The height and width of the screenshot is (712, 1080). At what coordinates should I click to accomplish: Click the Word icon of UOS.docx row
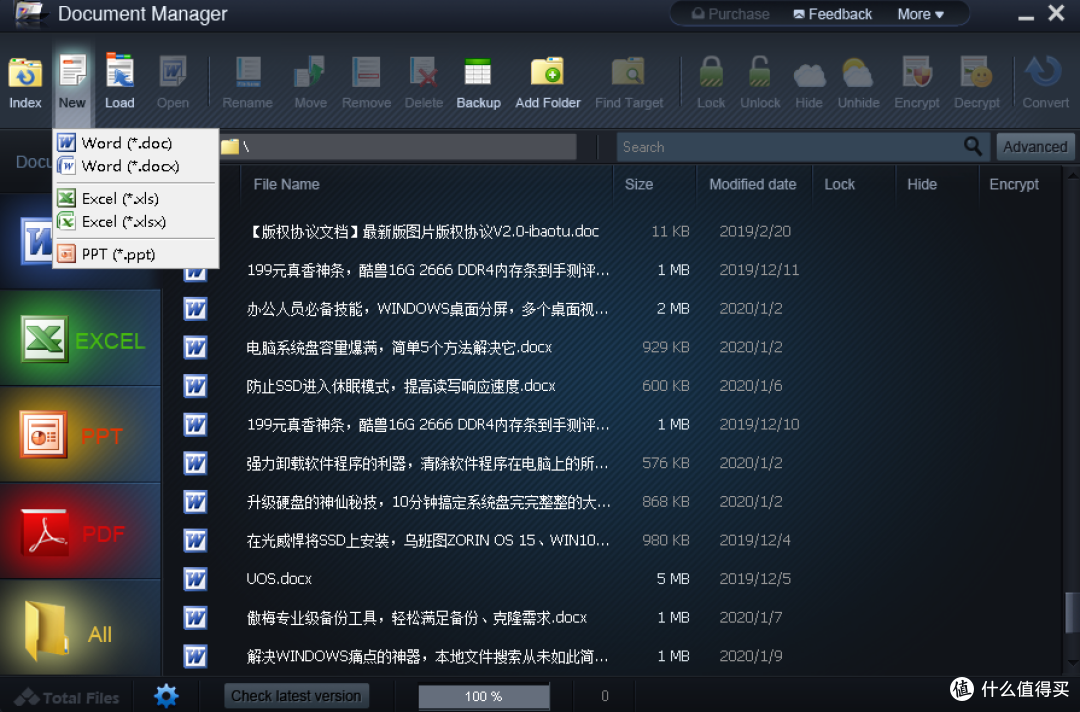click(196, 579)
